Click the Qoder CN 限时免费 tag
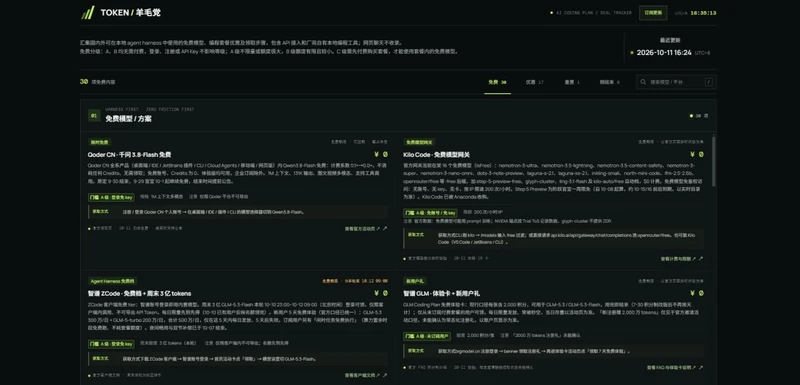Screen dimensions: 800x385 click(99, 142)
